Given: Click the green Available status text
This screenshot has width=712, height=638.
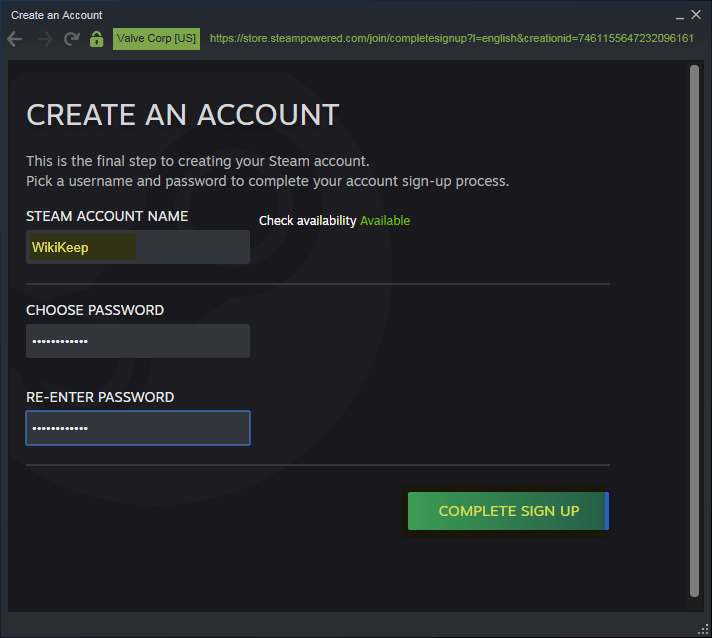Looking at the screenshot, I should tap(385, 221).
